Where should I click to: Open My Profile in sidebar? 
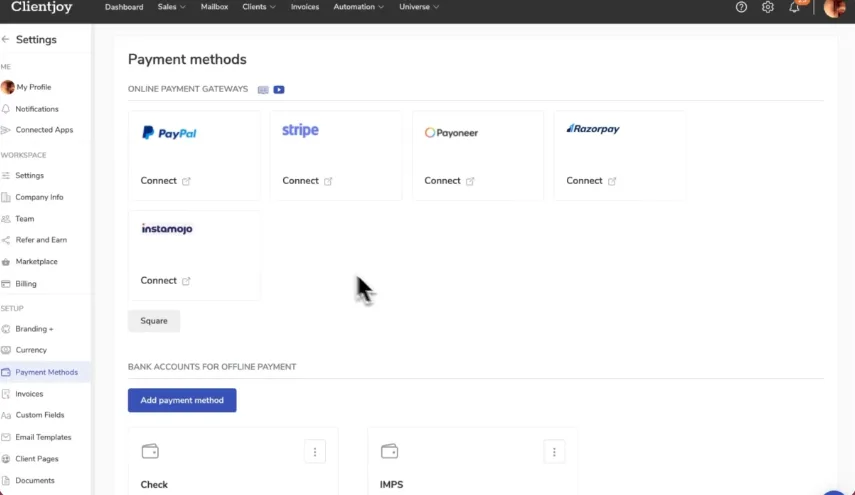(x=34, y=87)
